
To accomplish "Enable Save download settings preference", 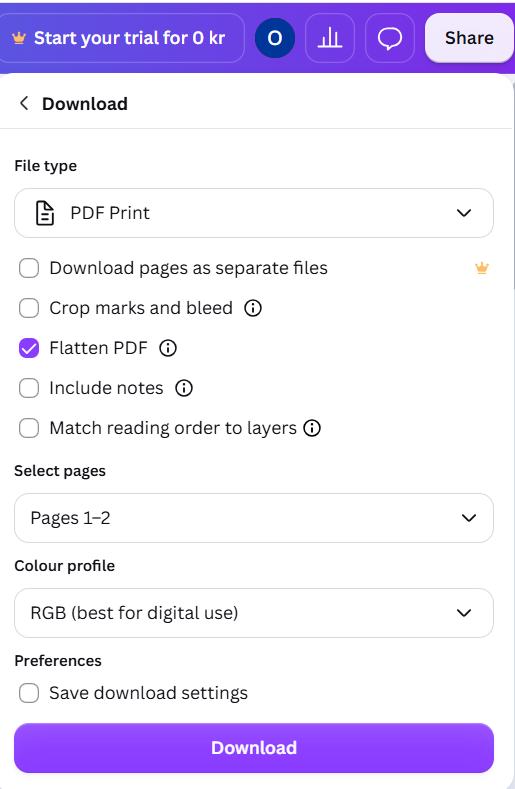I will pyautogui.click(x=29, y=693).
